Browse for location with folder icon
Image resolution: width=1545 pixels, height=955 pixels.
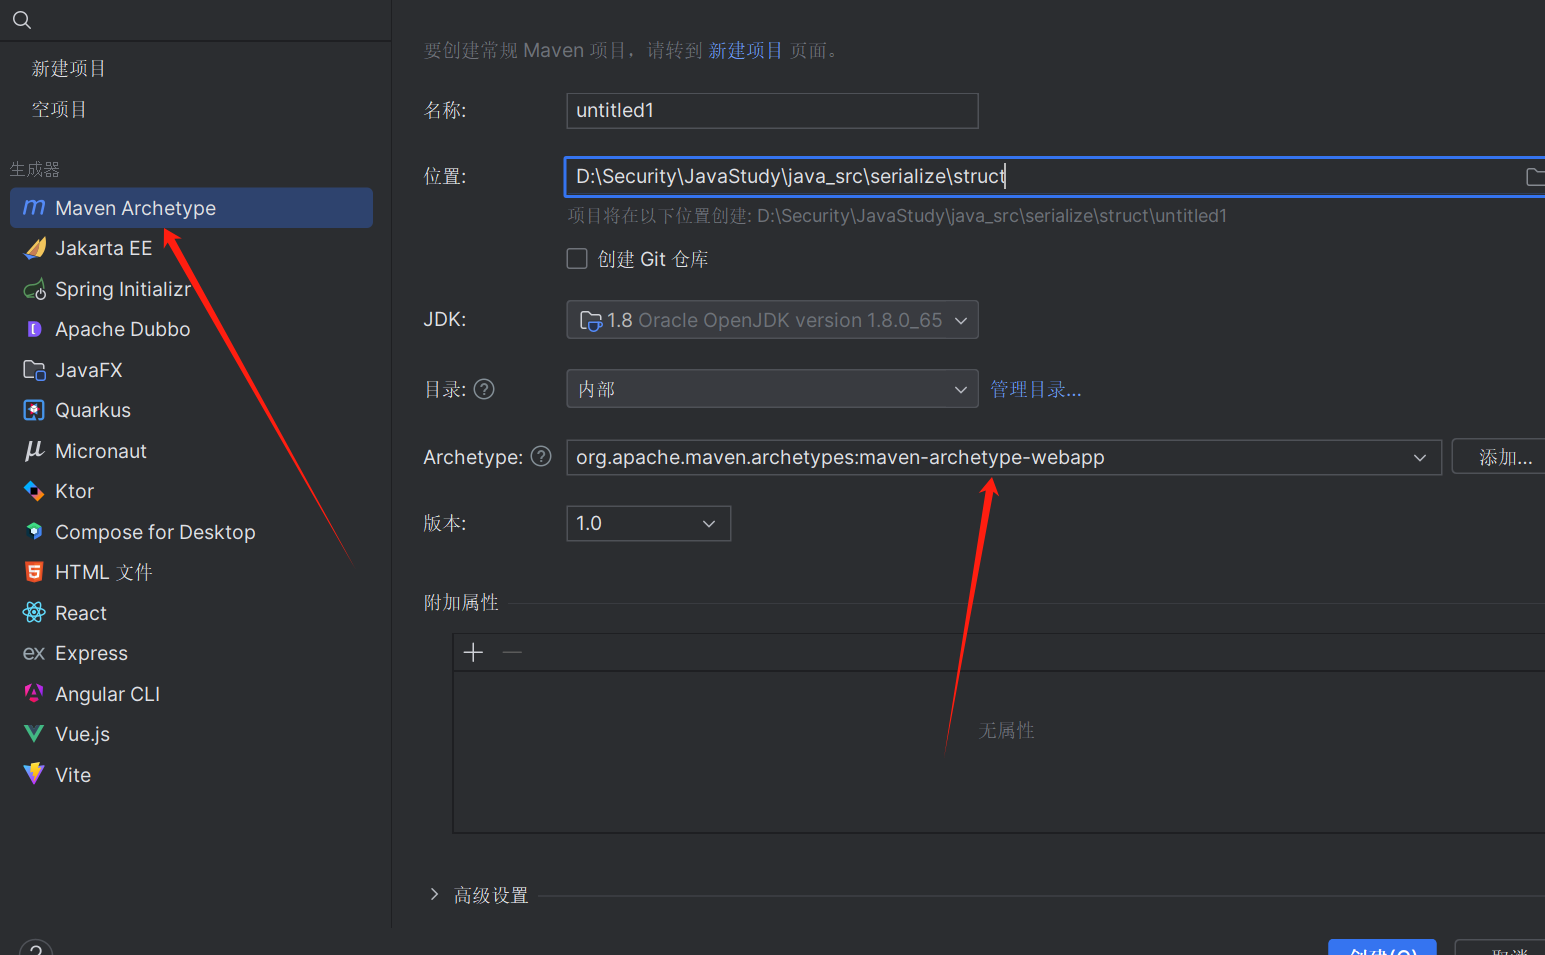(x=1535, y=177)
